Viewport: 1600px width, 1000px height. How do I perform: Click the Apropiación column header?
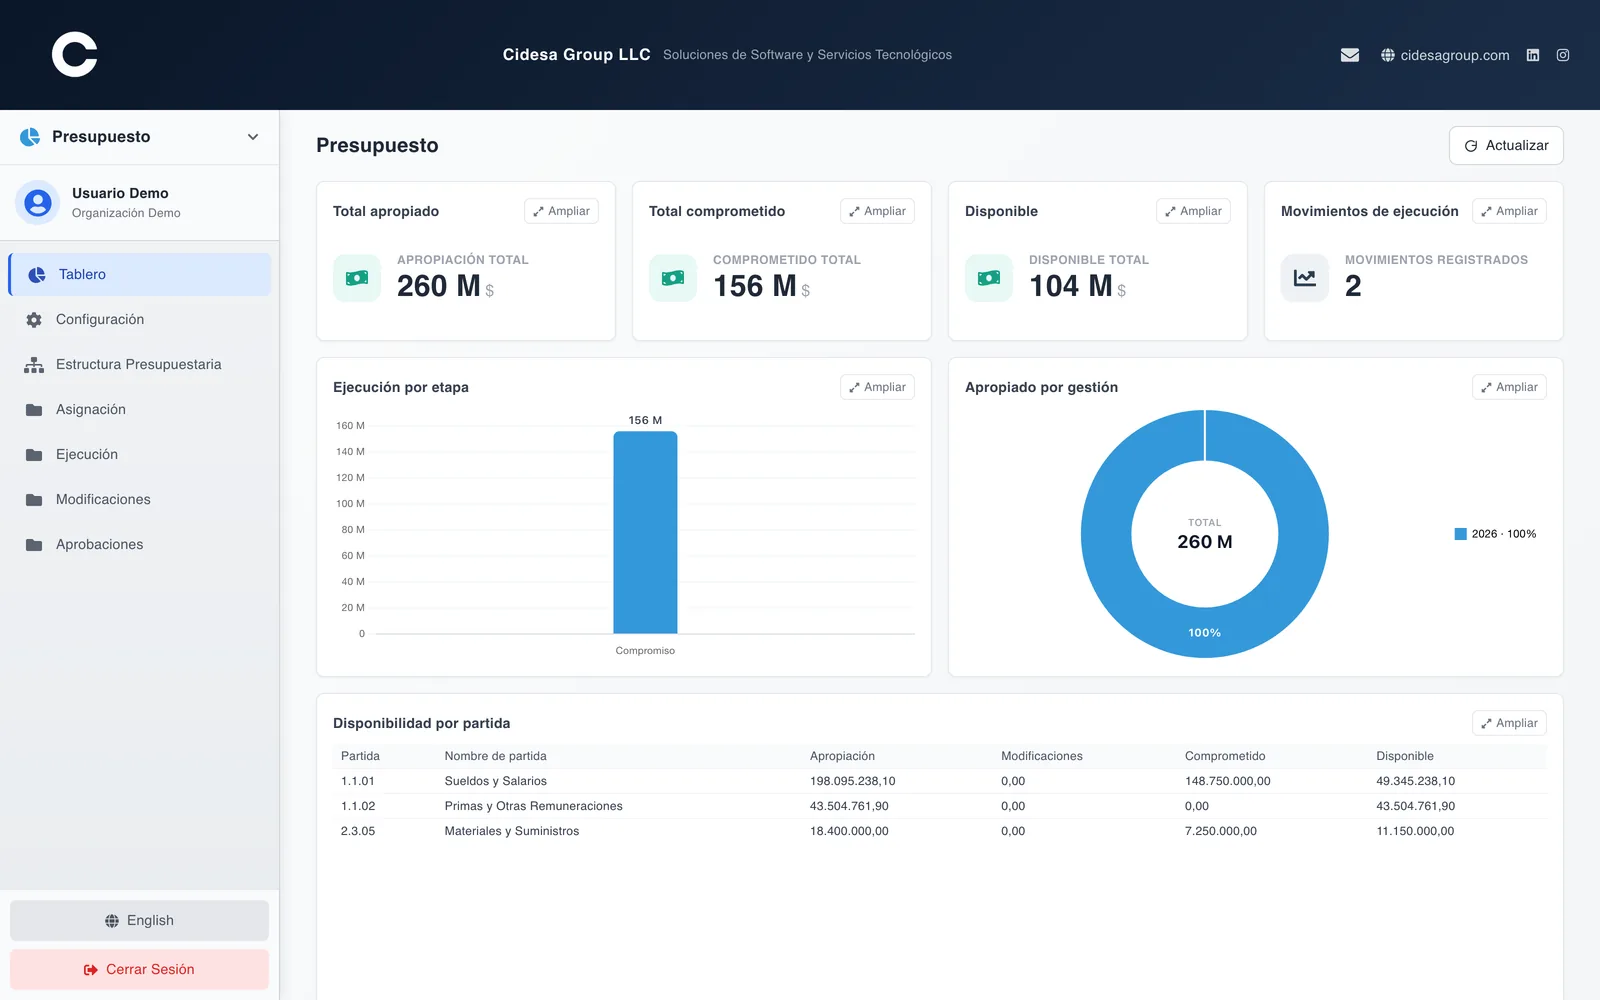(842, 756)
